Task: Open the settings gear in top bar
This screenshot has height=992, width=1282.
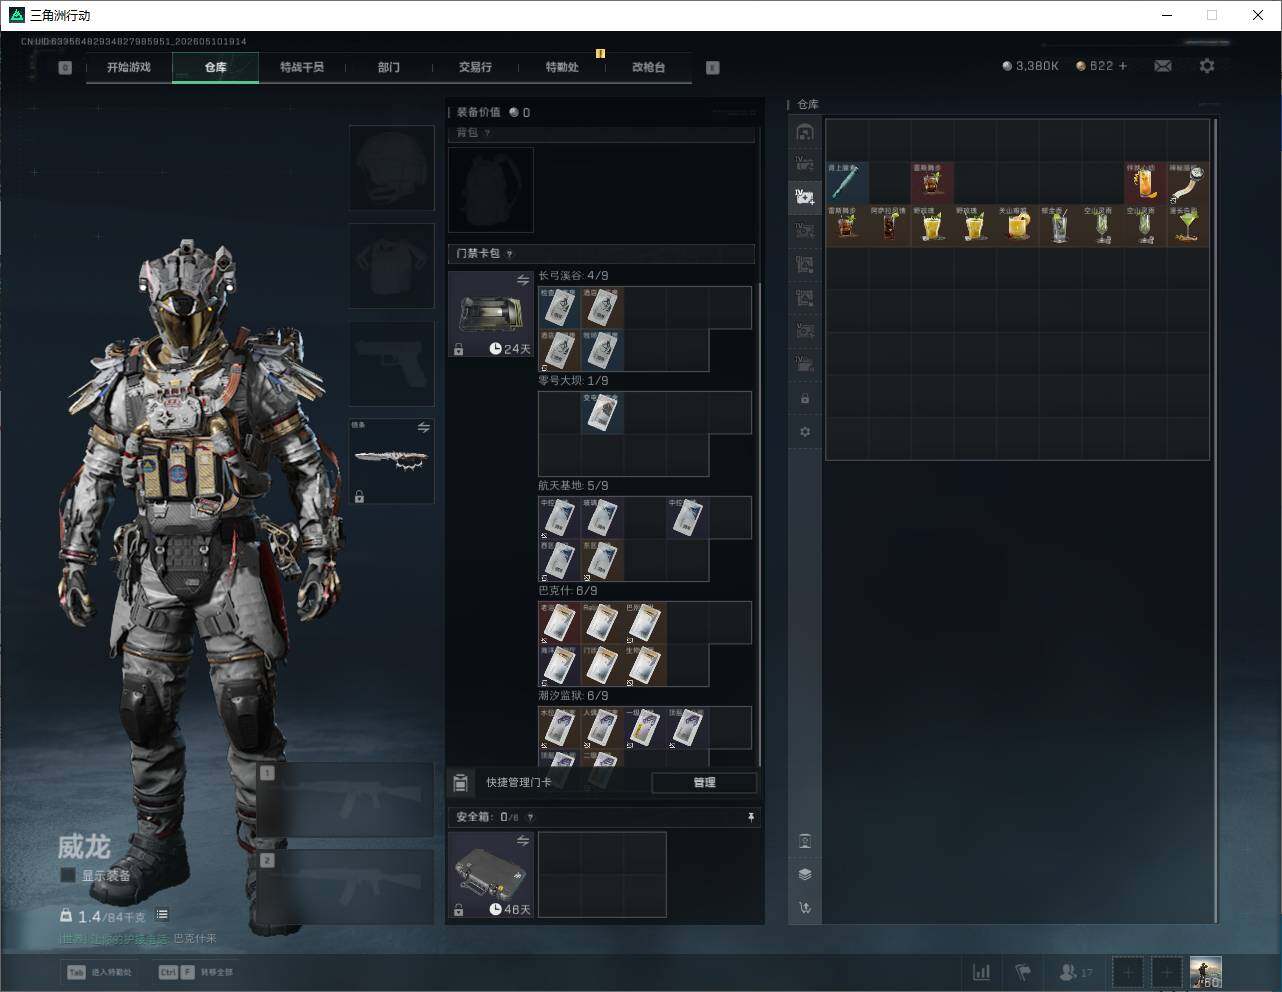Action: 1207,66
